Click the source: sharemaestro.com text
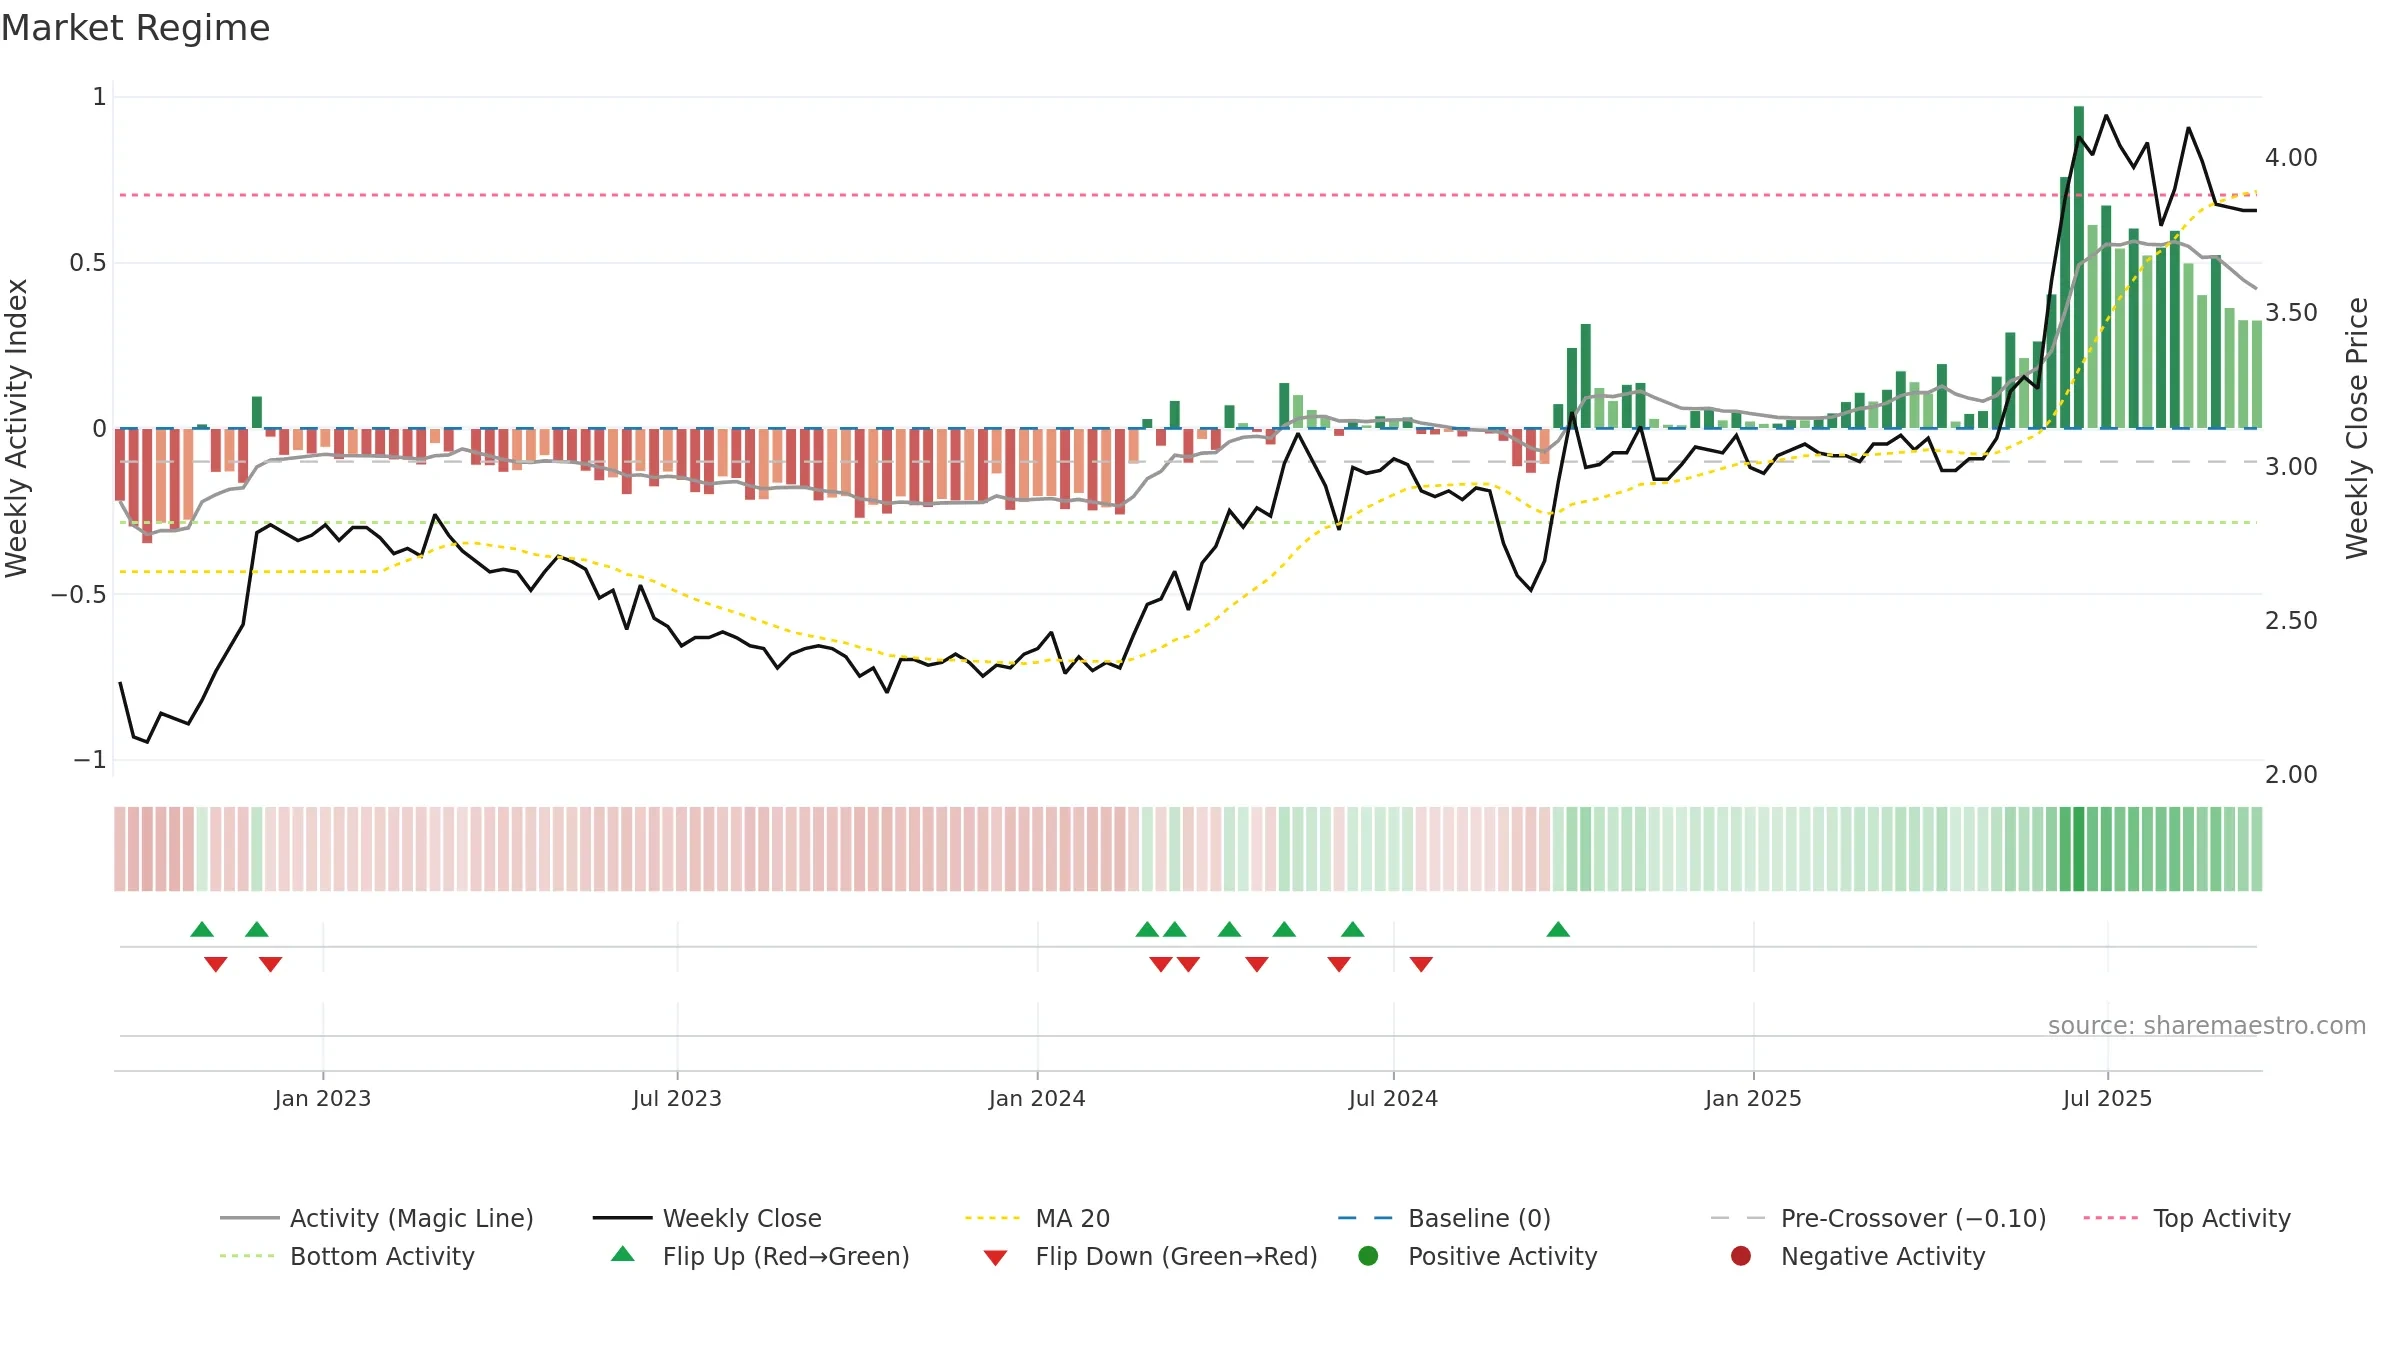Image resolution: width=2400 pixels, height=1350 pixels. [2207, 1025]
